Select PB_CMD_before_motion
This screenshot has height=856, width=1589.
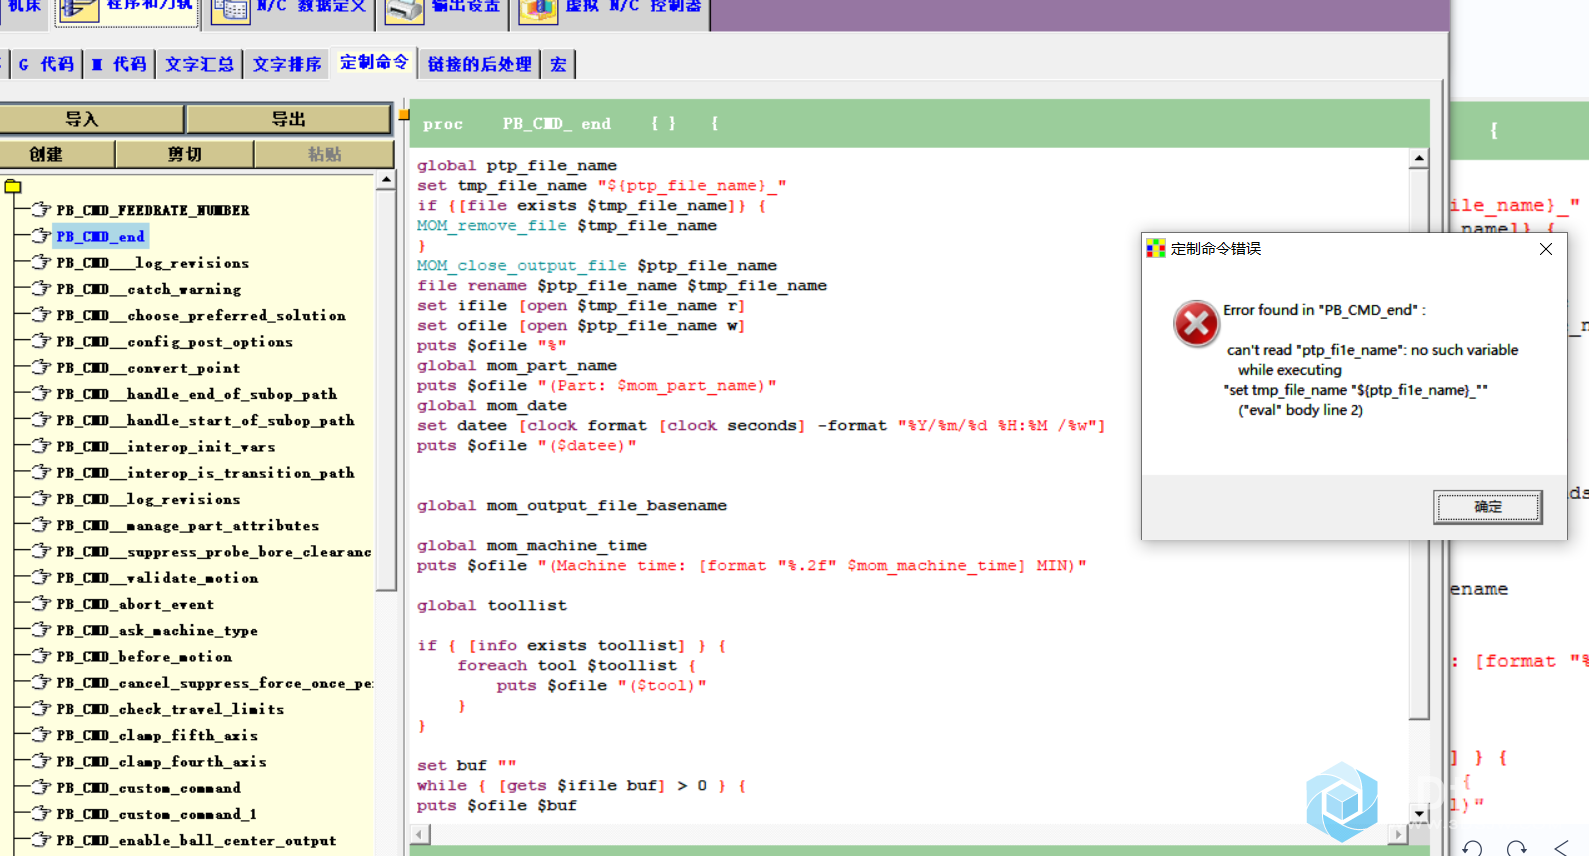[x=144, y=656]
